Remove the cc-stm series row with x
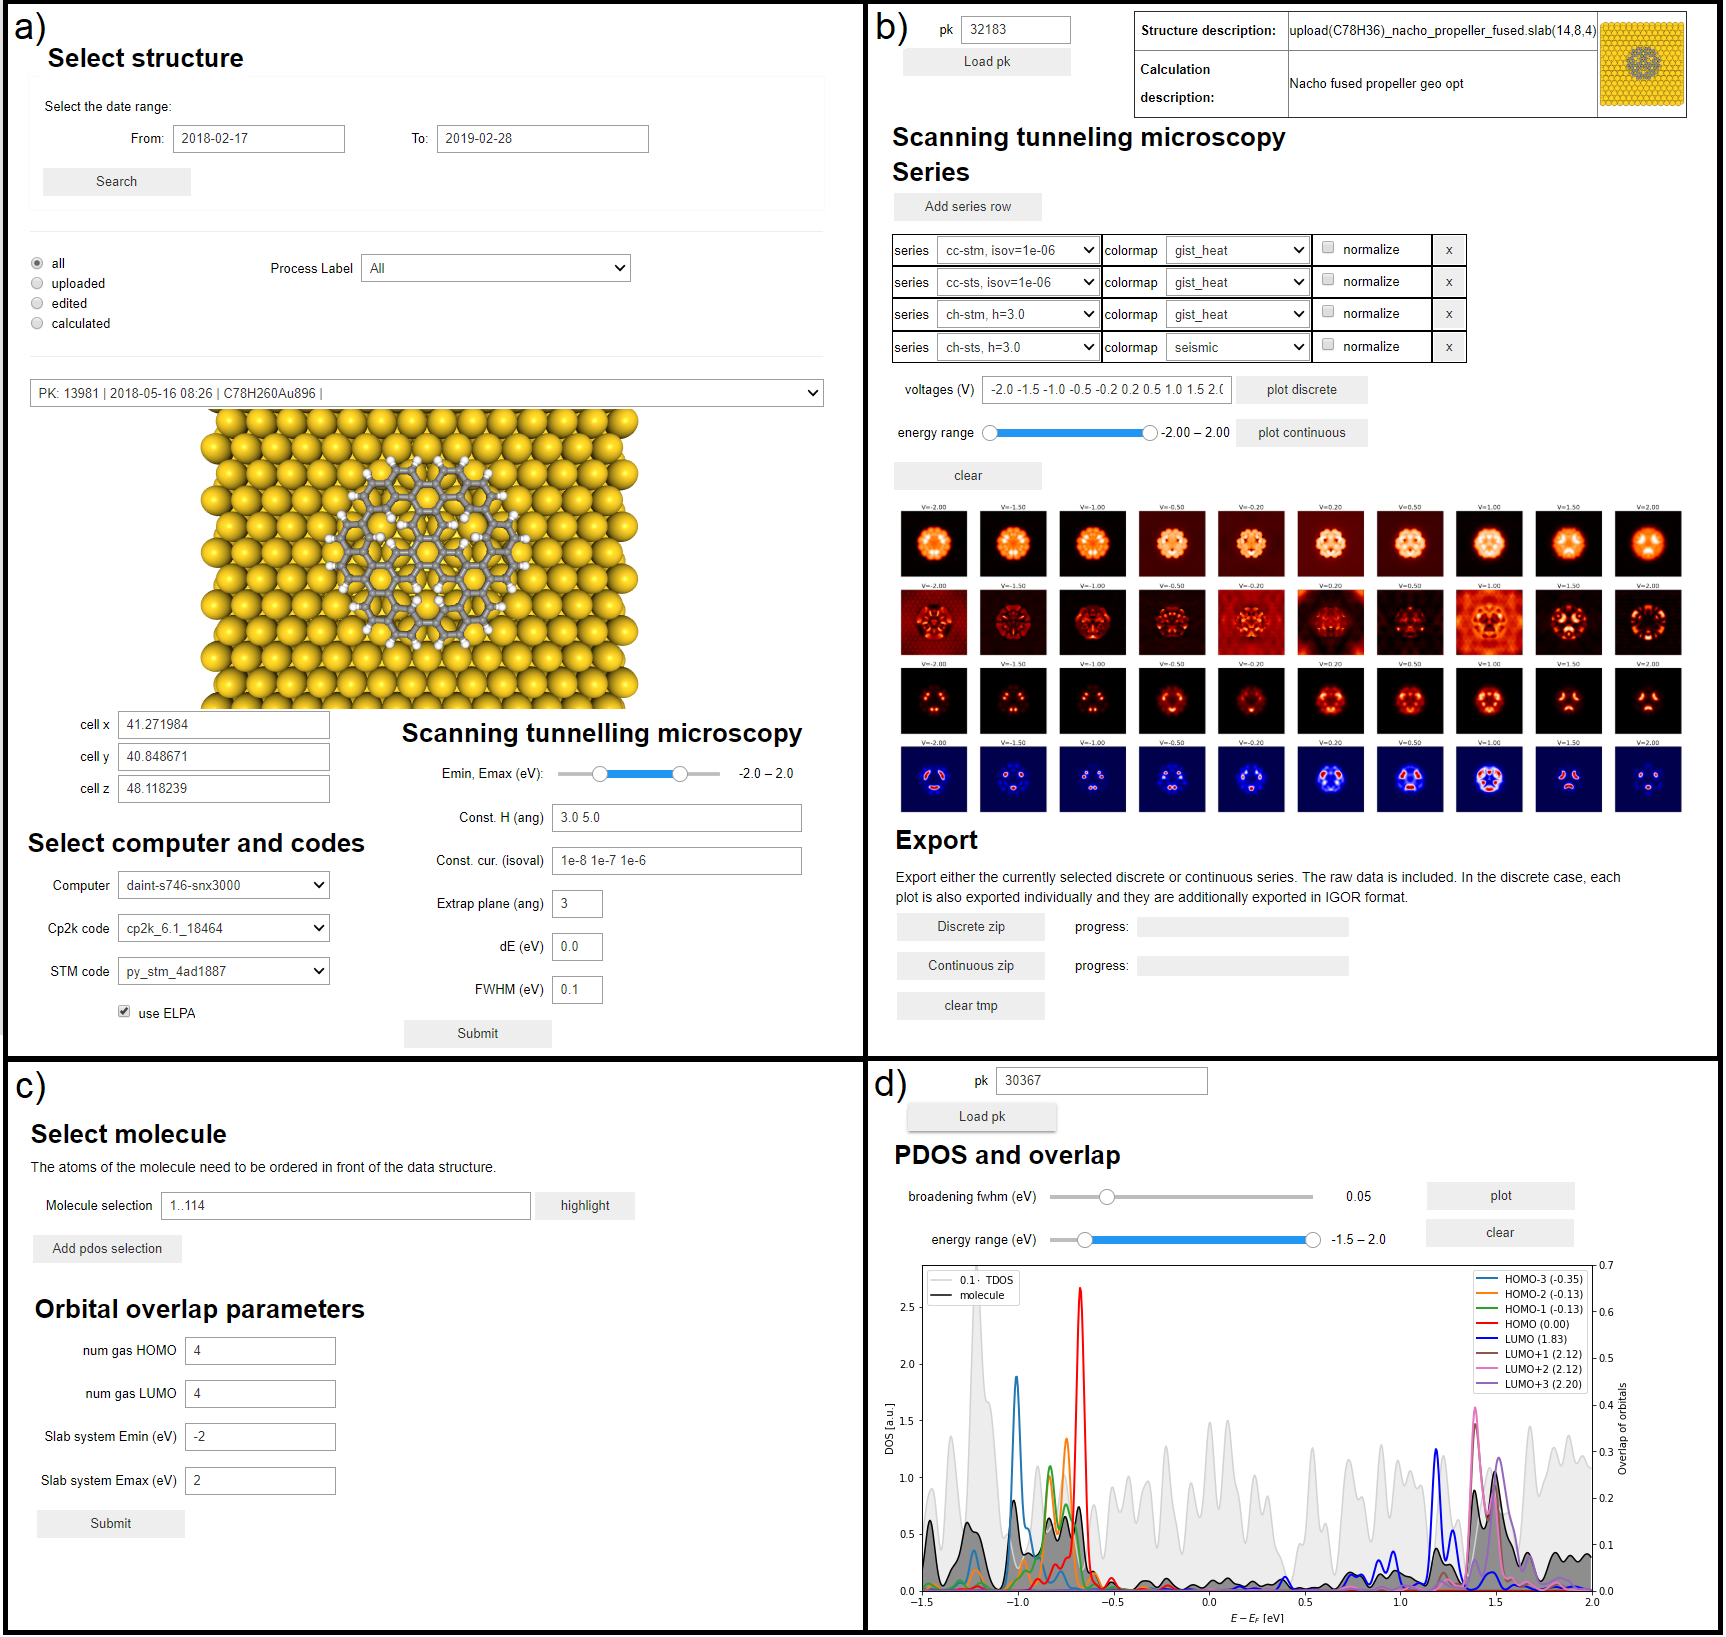The image size is (1726, 1637). 1448,251
